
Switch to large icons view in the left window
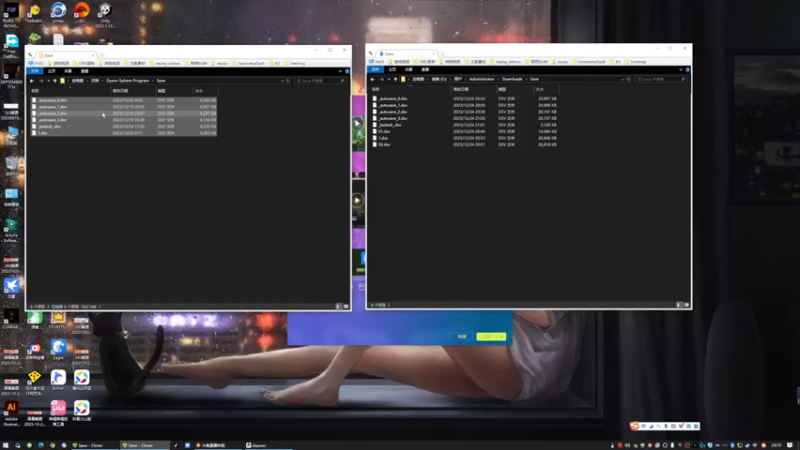tap(346, 307)
